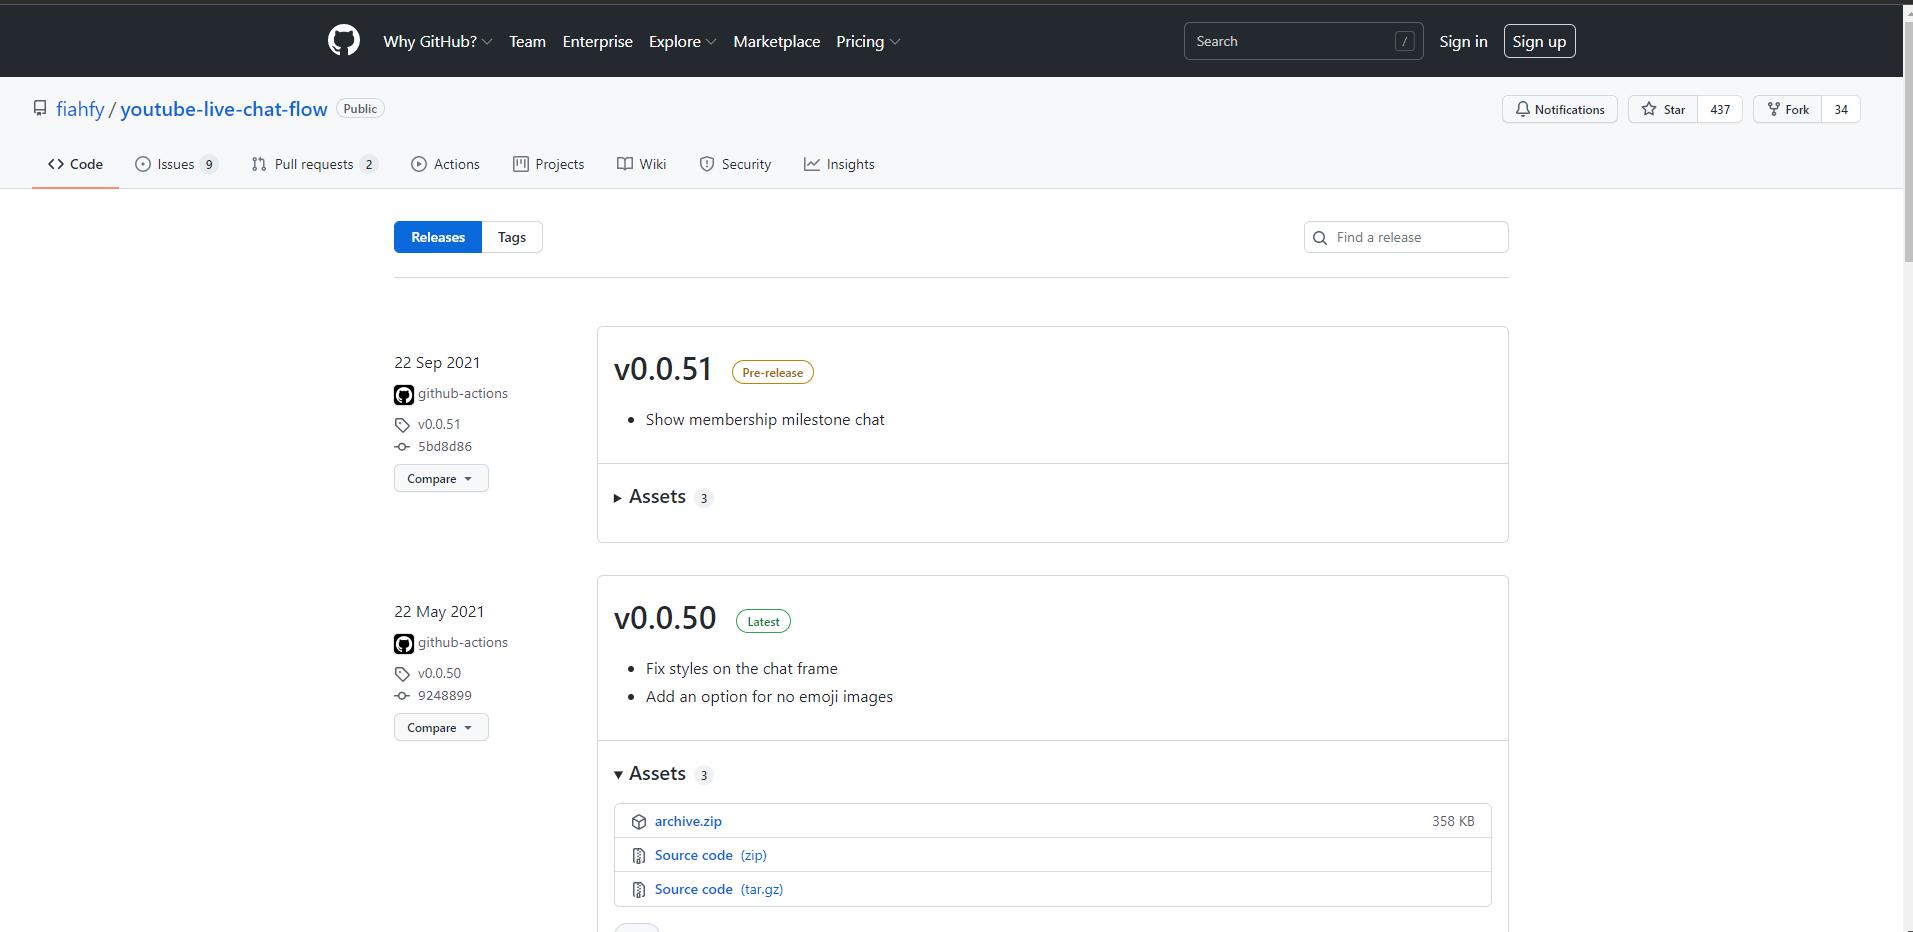
Task: Open the fork count 34
Action: [x=1841, y=109]
